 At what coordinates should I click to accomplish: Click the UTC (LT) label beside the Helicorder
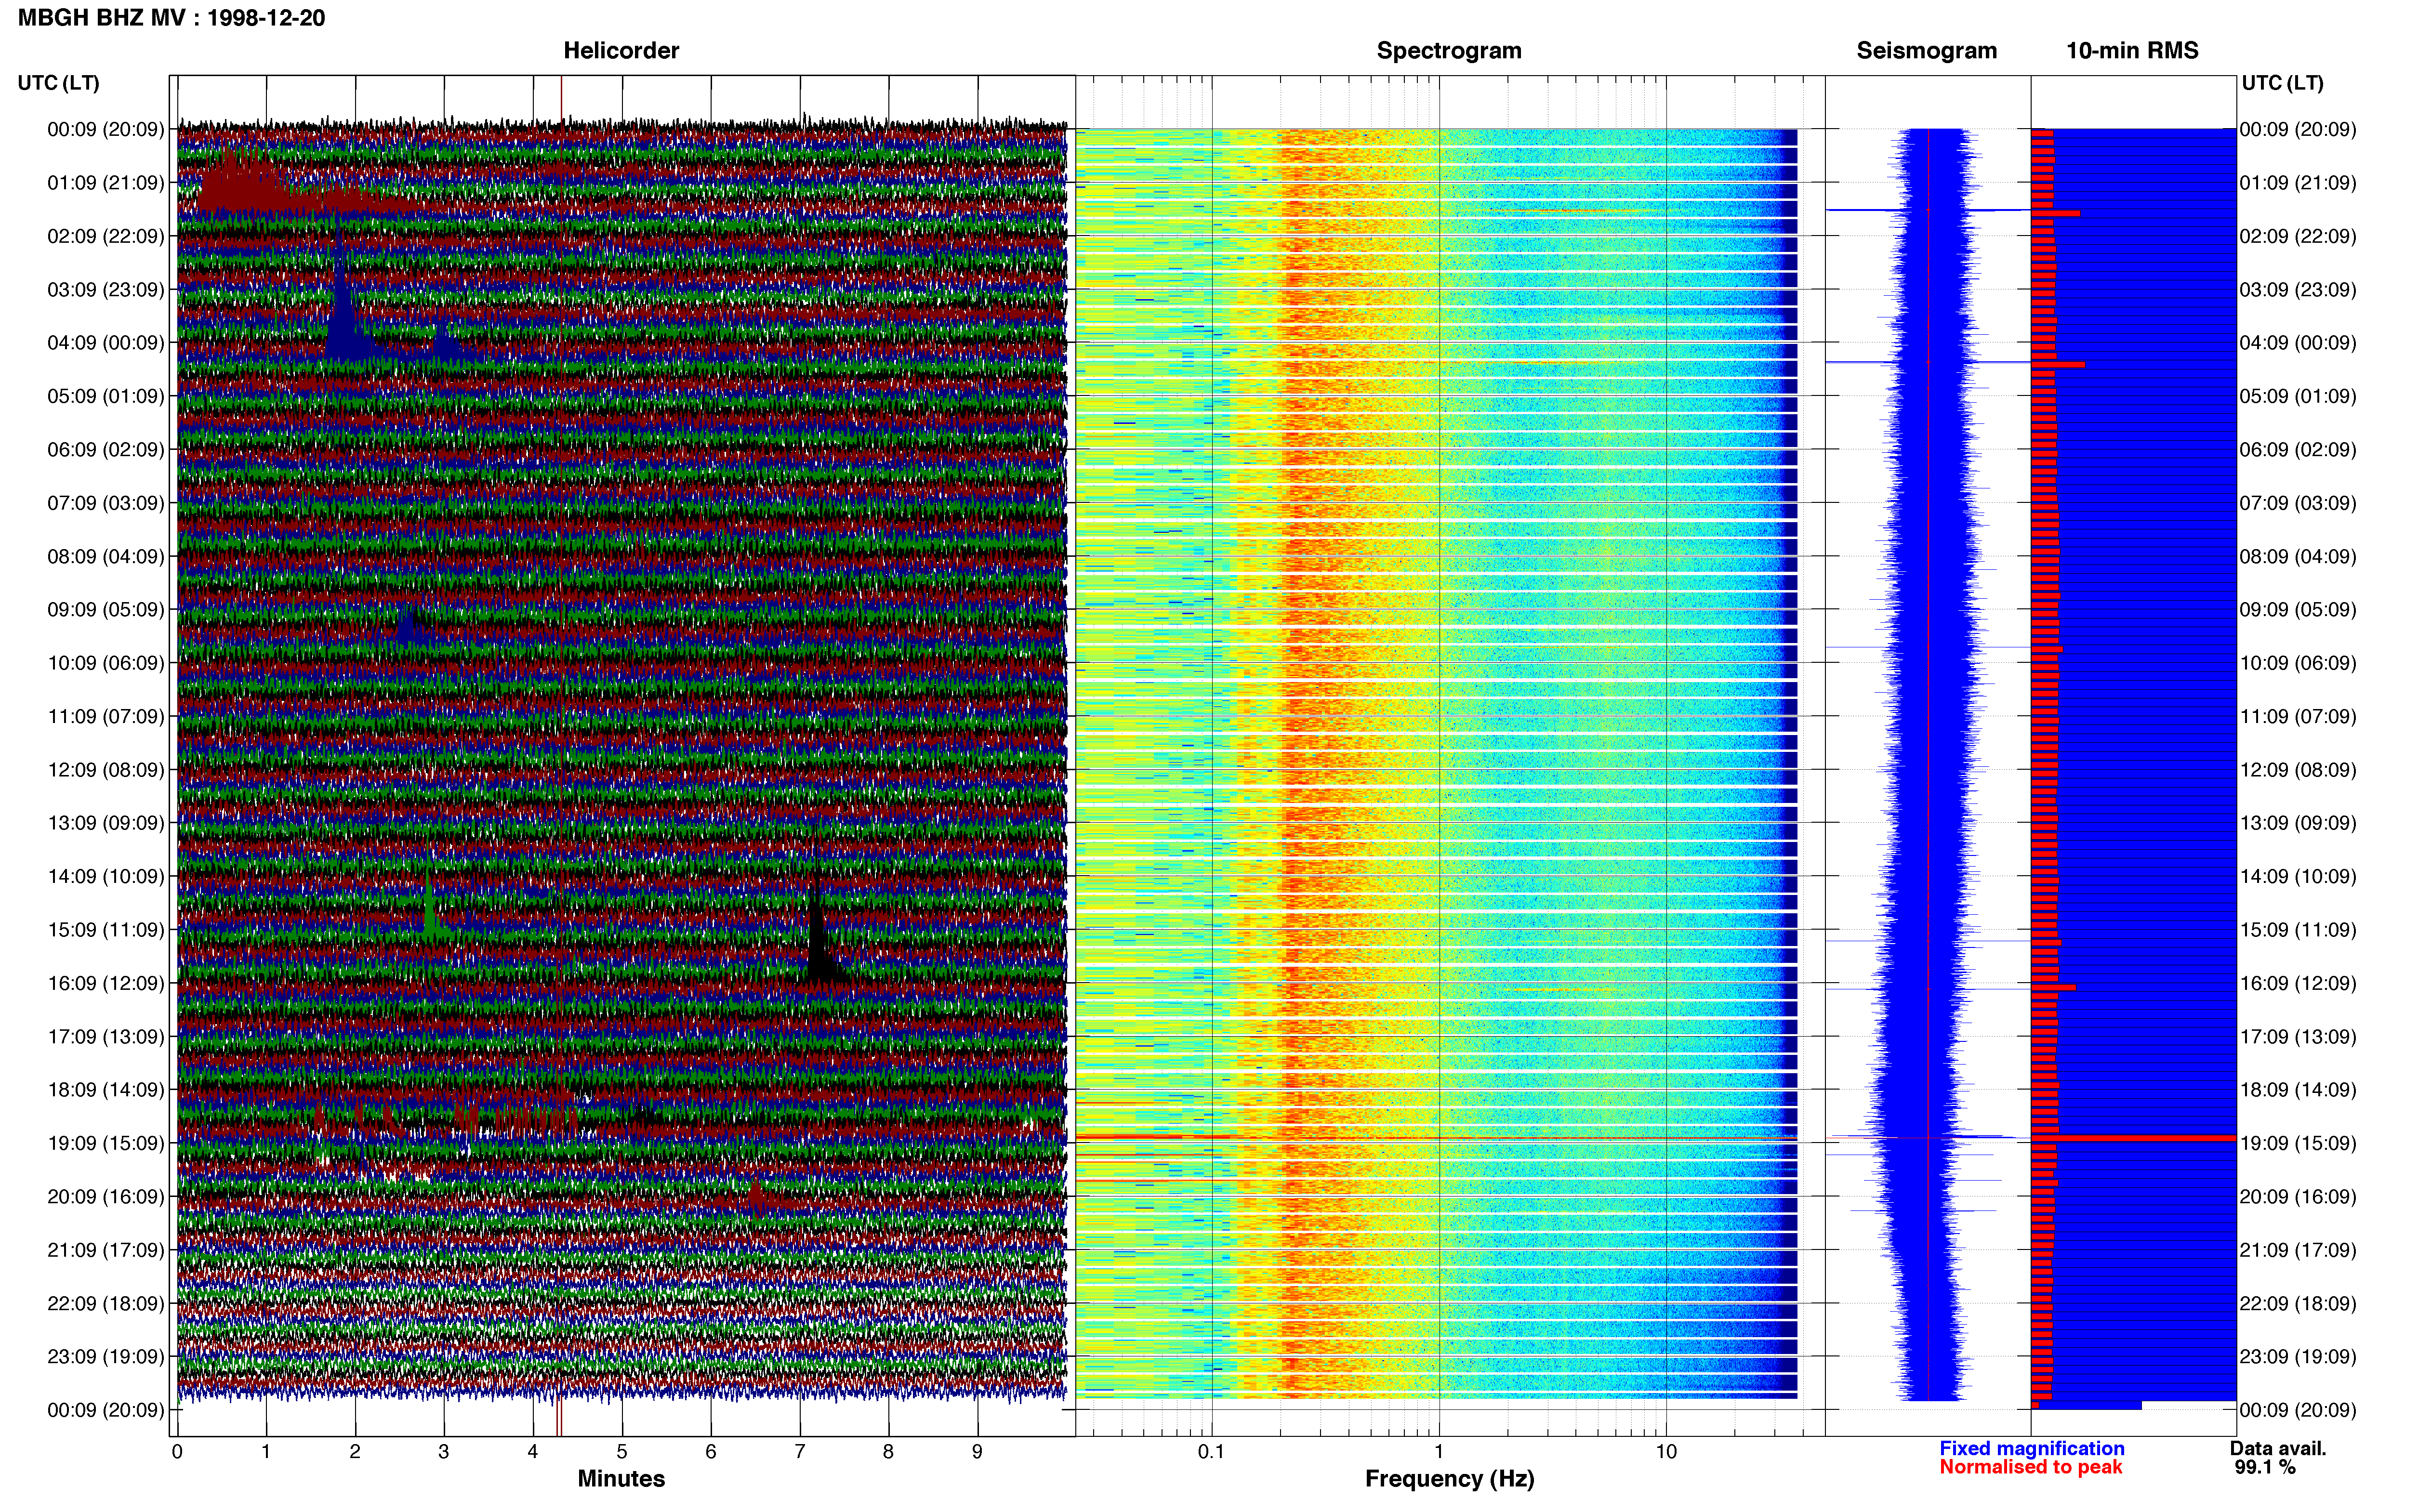click(58, 83)
